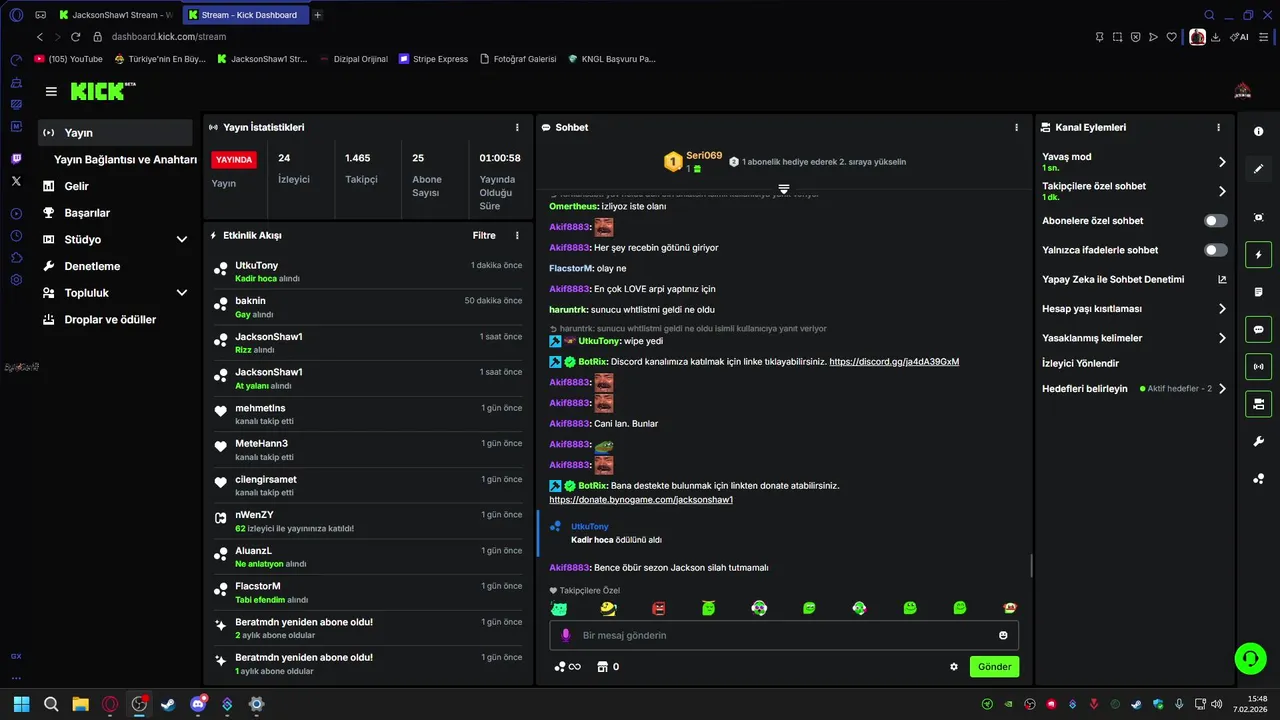The width and height of the screenshot is (1280, 720).
Task: Toggle the chat bubble panel icon
Action: click(x=1258, y=329)
